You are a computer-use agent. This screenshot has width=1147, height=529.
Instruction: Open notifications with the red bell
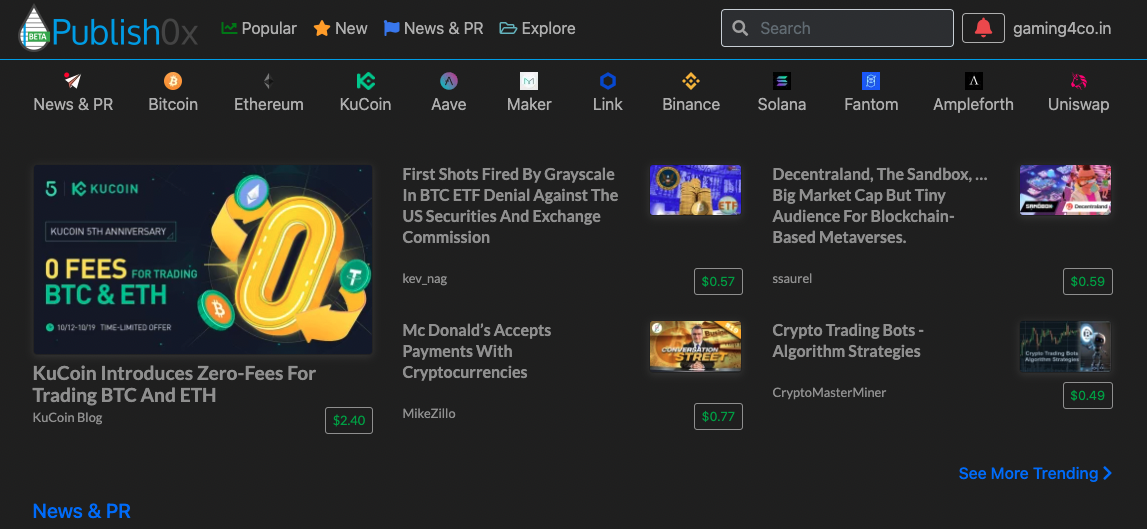[x=983, y=29]
